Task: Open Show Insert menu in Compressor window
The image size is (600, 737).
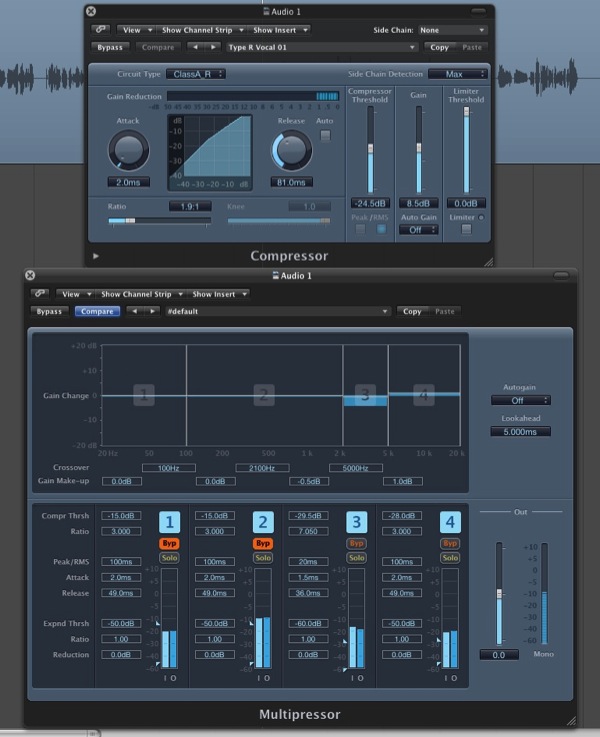Action: pyautogui.click(x=279, y=30)
